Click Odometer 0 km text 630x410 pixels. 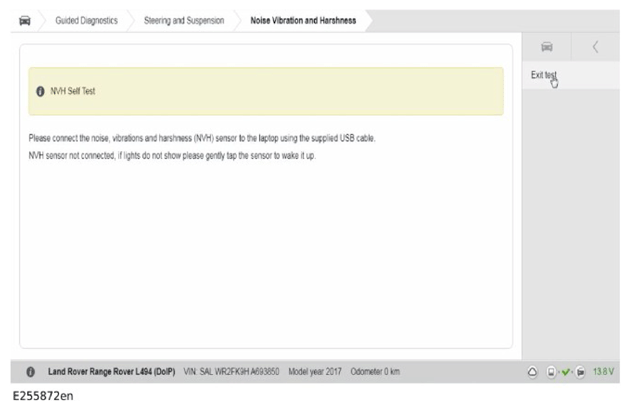375,372
